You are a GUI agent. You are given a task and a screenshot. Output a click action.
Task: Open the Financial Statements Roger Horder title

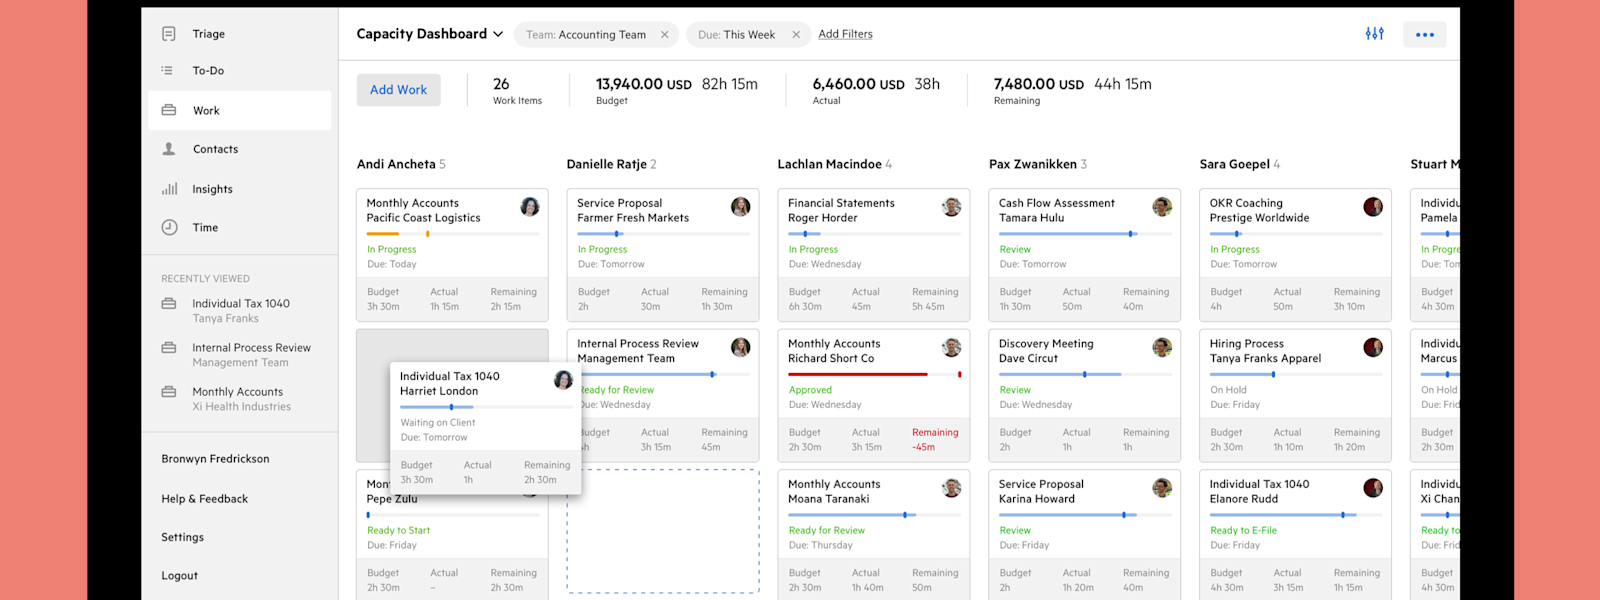[841, 210]
